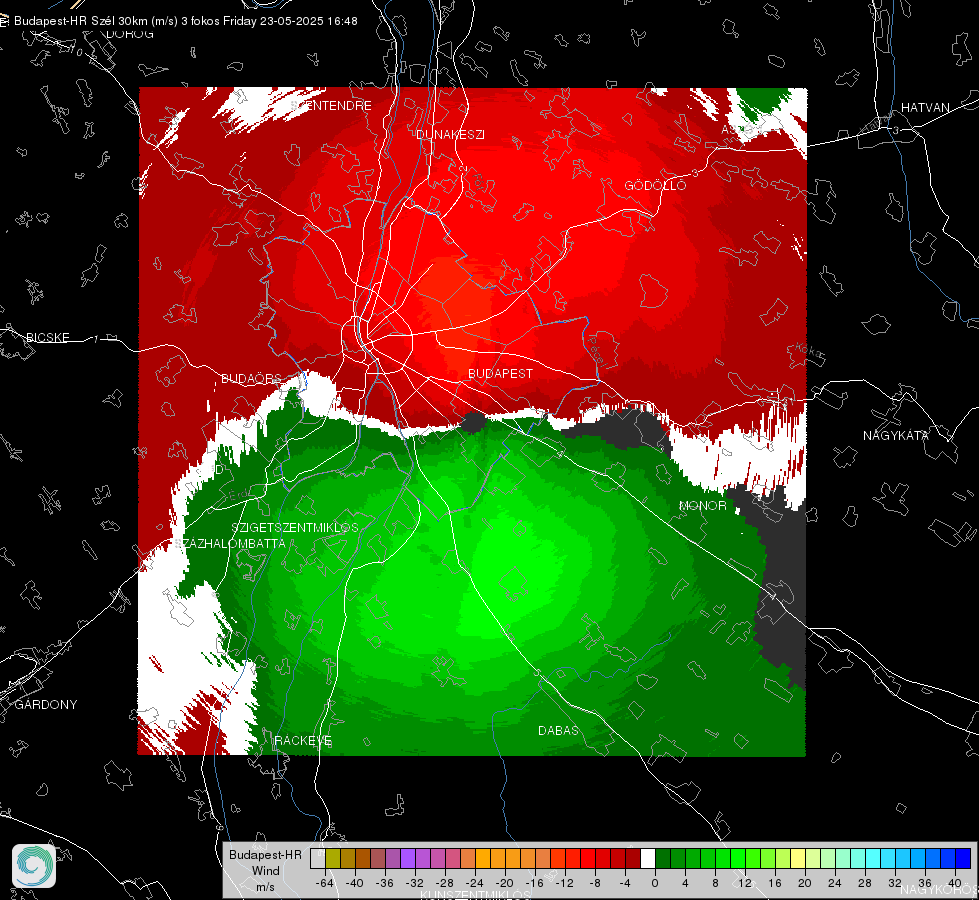Click the radar title text Budapest-HR Szél 30km

coord(81,21)
